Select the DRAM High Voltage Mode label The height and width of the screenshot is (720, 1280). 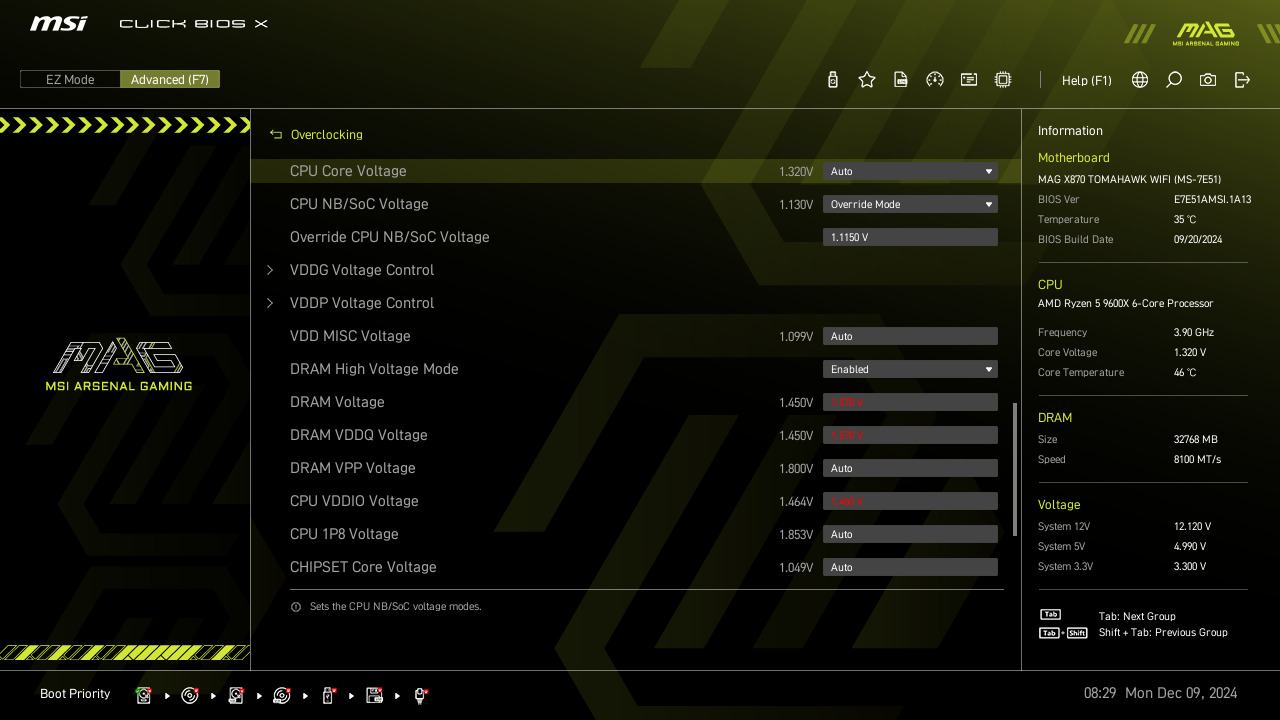pyautogui.click(x=374, y=369)
